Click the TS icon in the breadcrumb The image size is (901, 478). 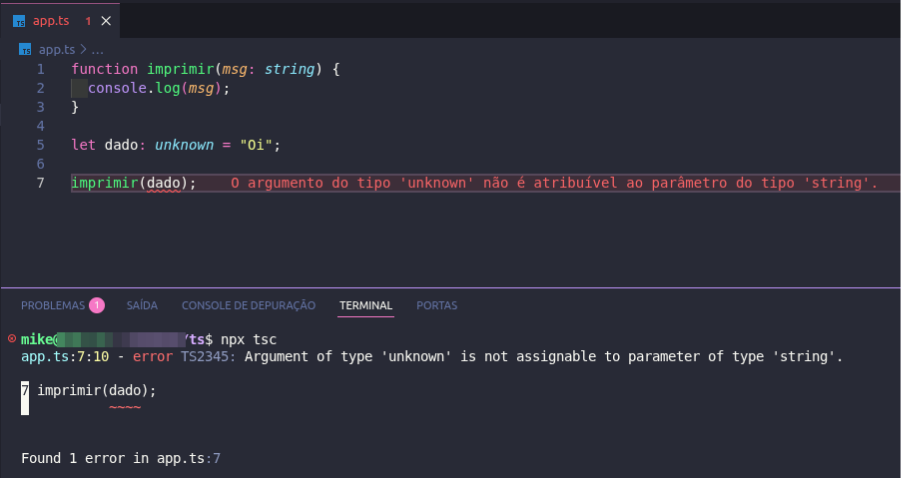(x=25, y=50)
